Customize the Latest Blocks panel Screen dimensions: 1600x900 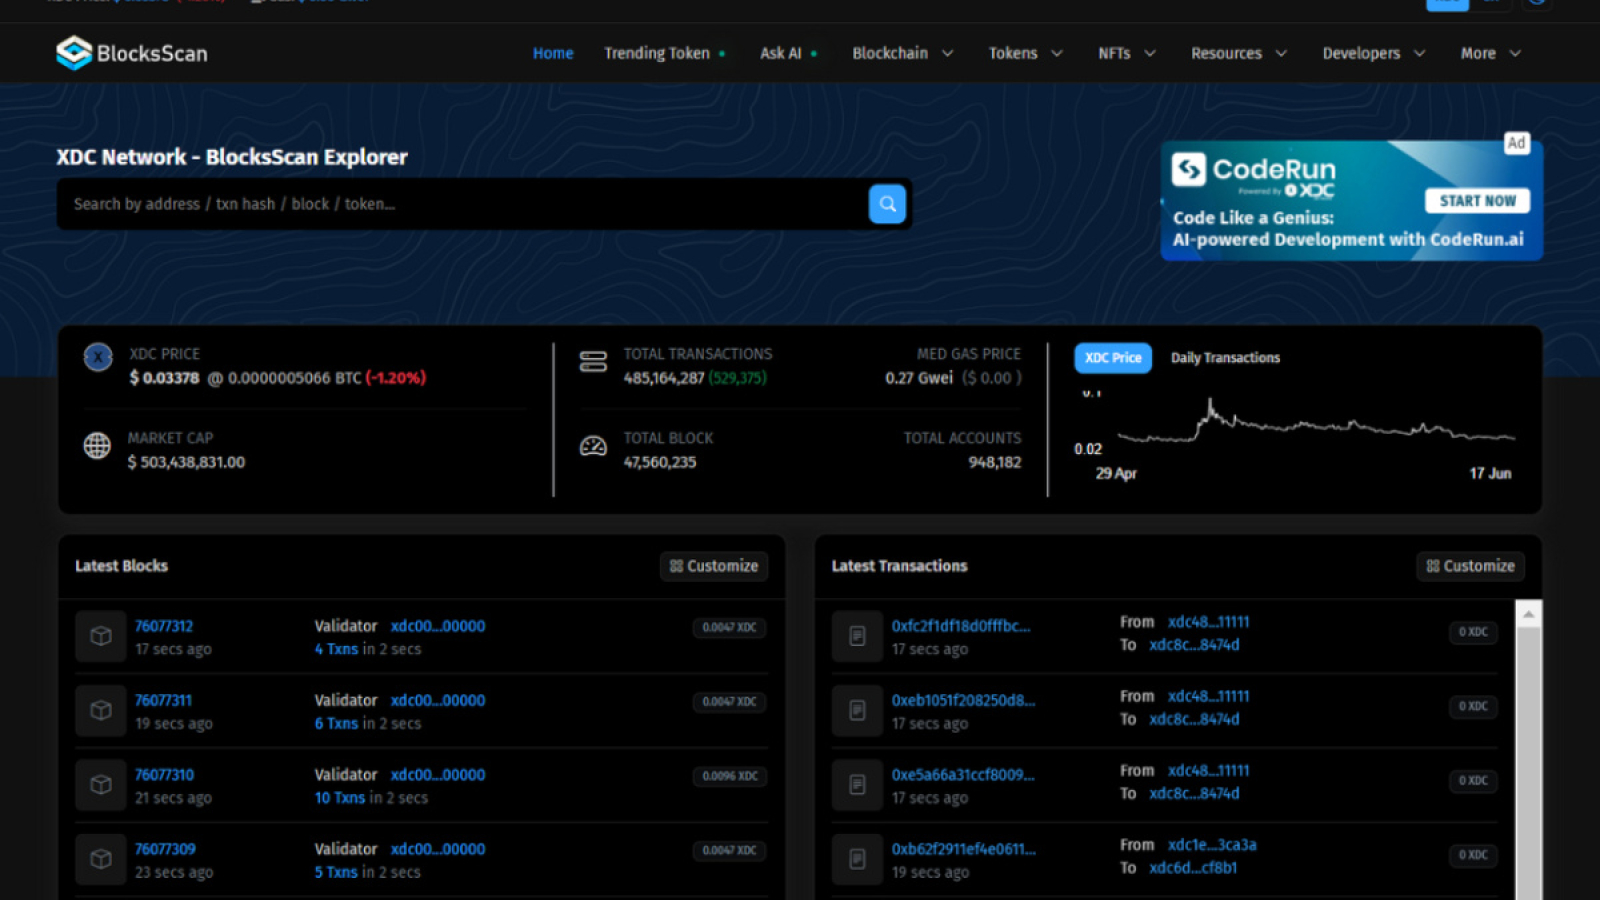coord(714,566)
